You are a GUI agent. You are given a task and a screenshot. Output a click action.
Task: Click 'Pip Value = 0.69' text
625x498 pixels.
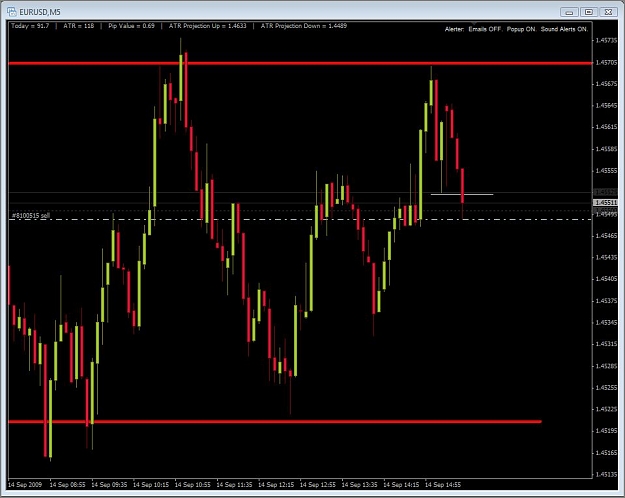click(x=131, y=26)
